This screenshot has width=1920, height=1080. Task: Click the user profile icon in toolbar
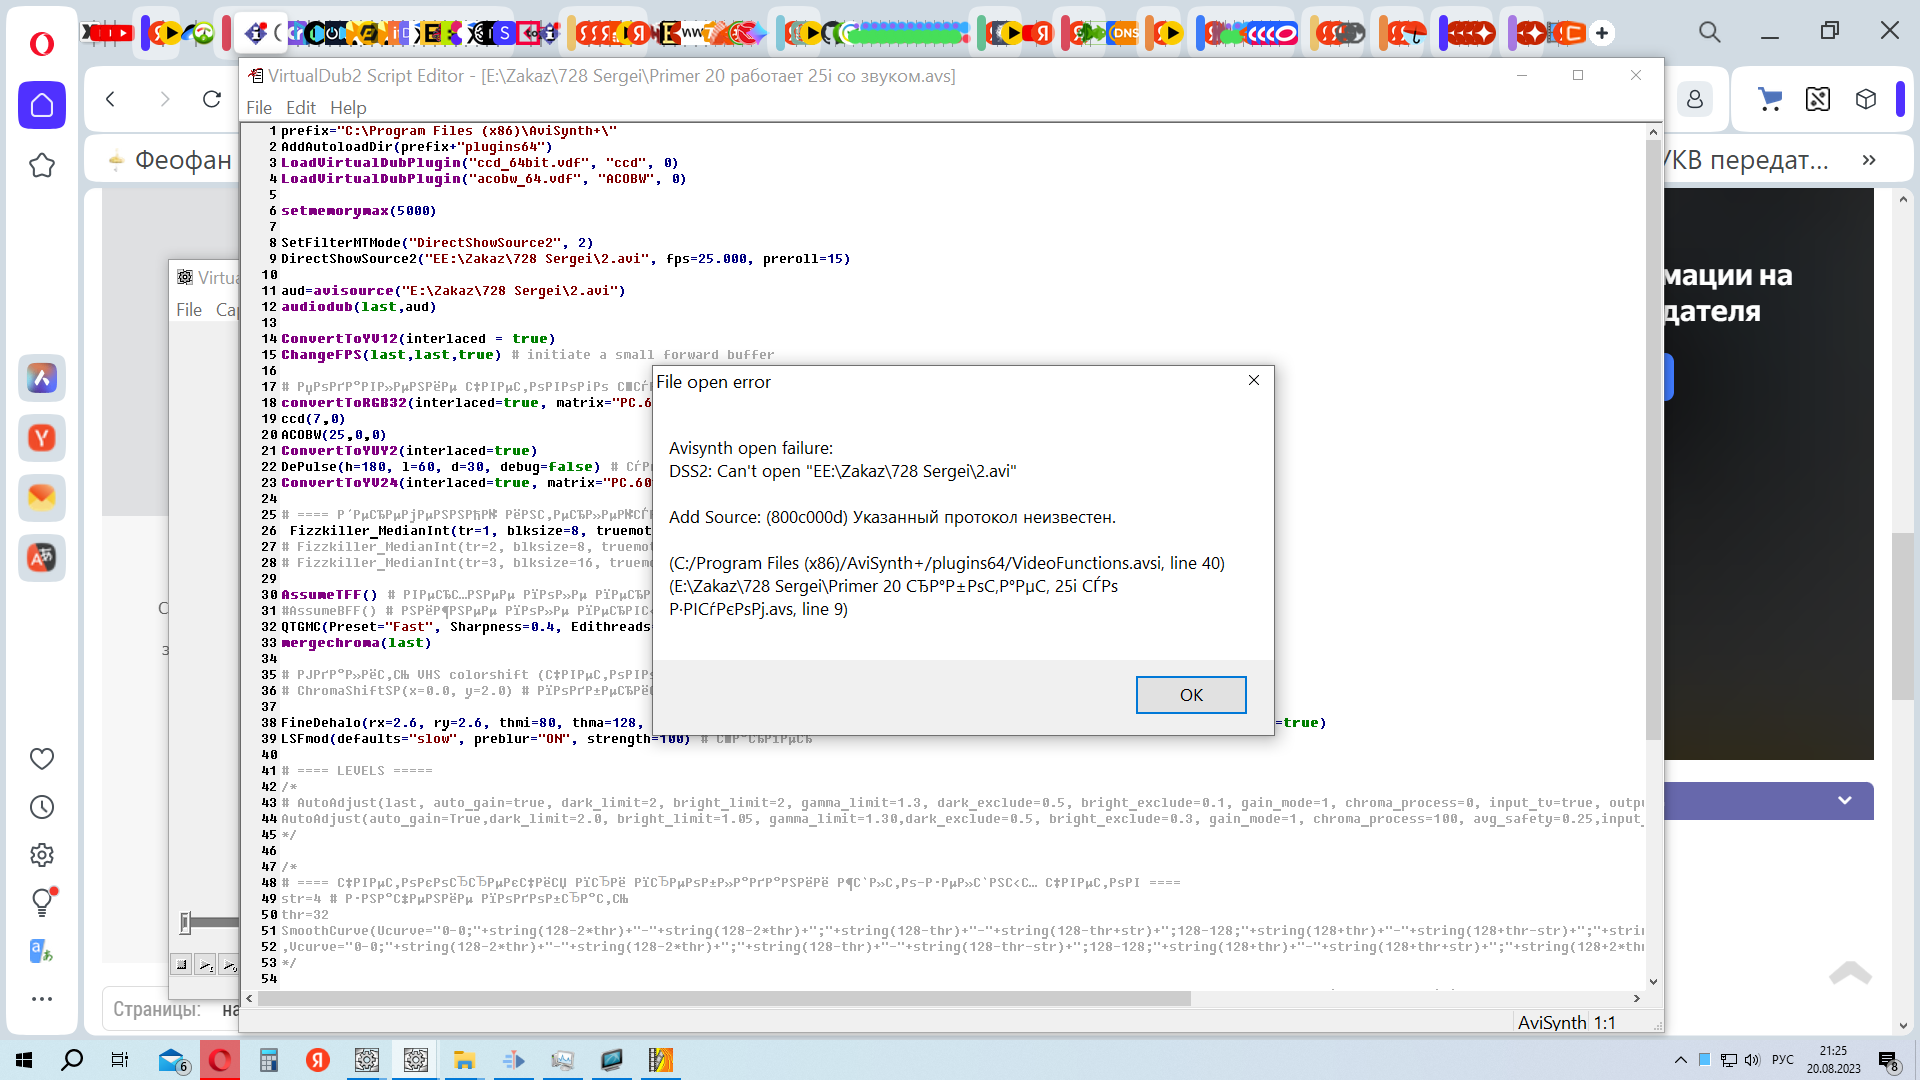click(1695, 99)
